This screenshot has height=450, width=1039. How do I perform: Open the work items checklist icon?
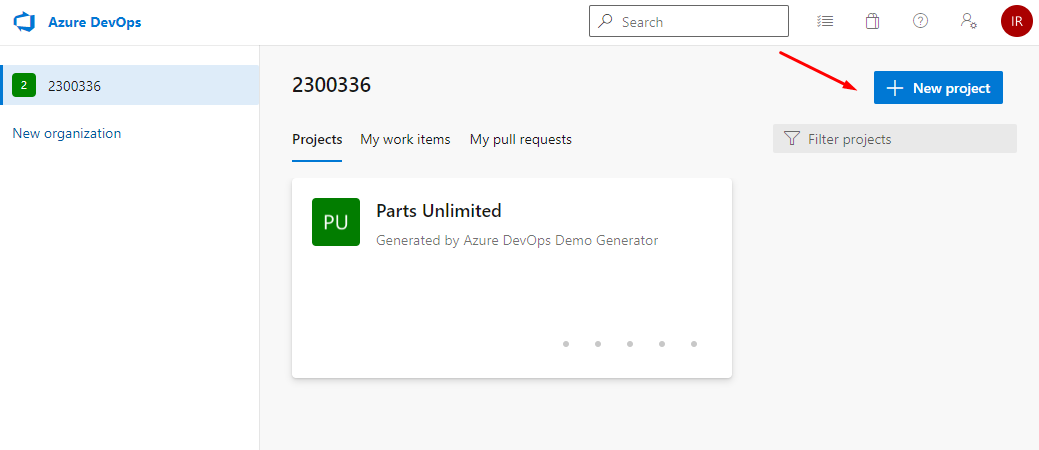825,21
